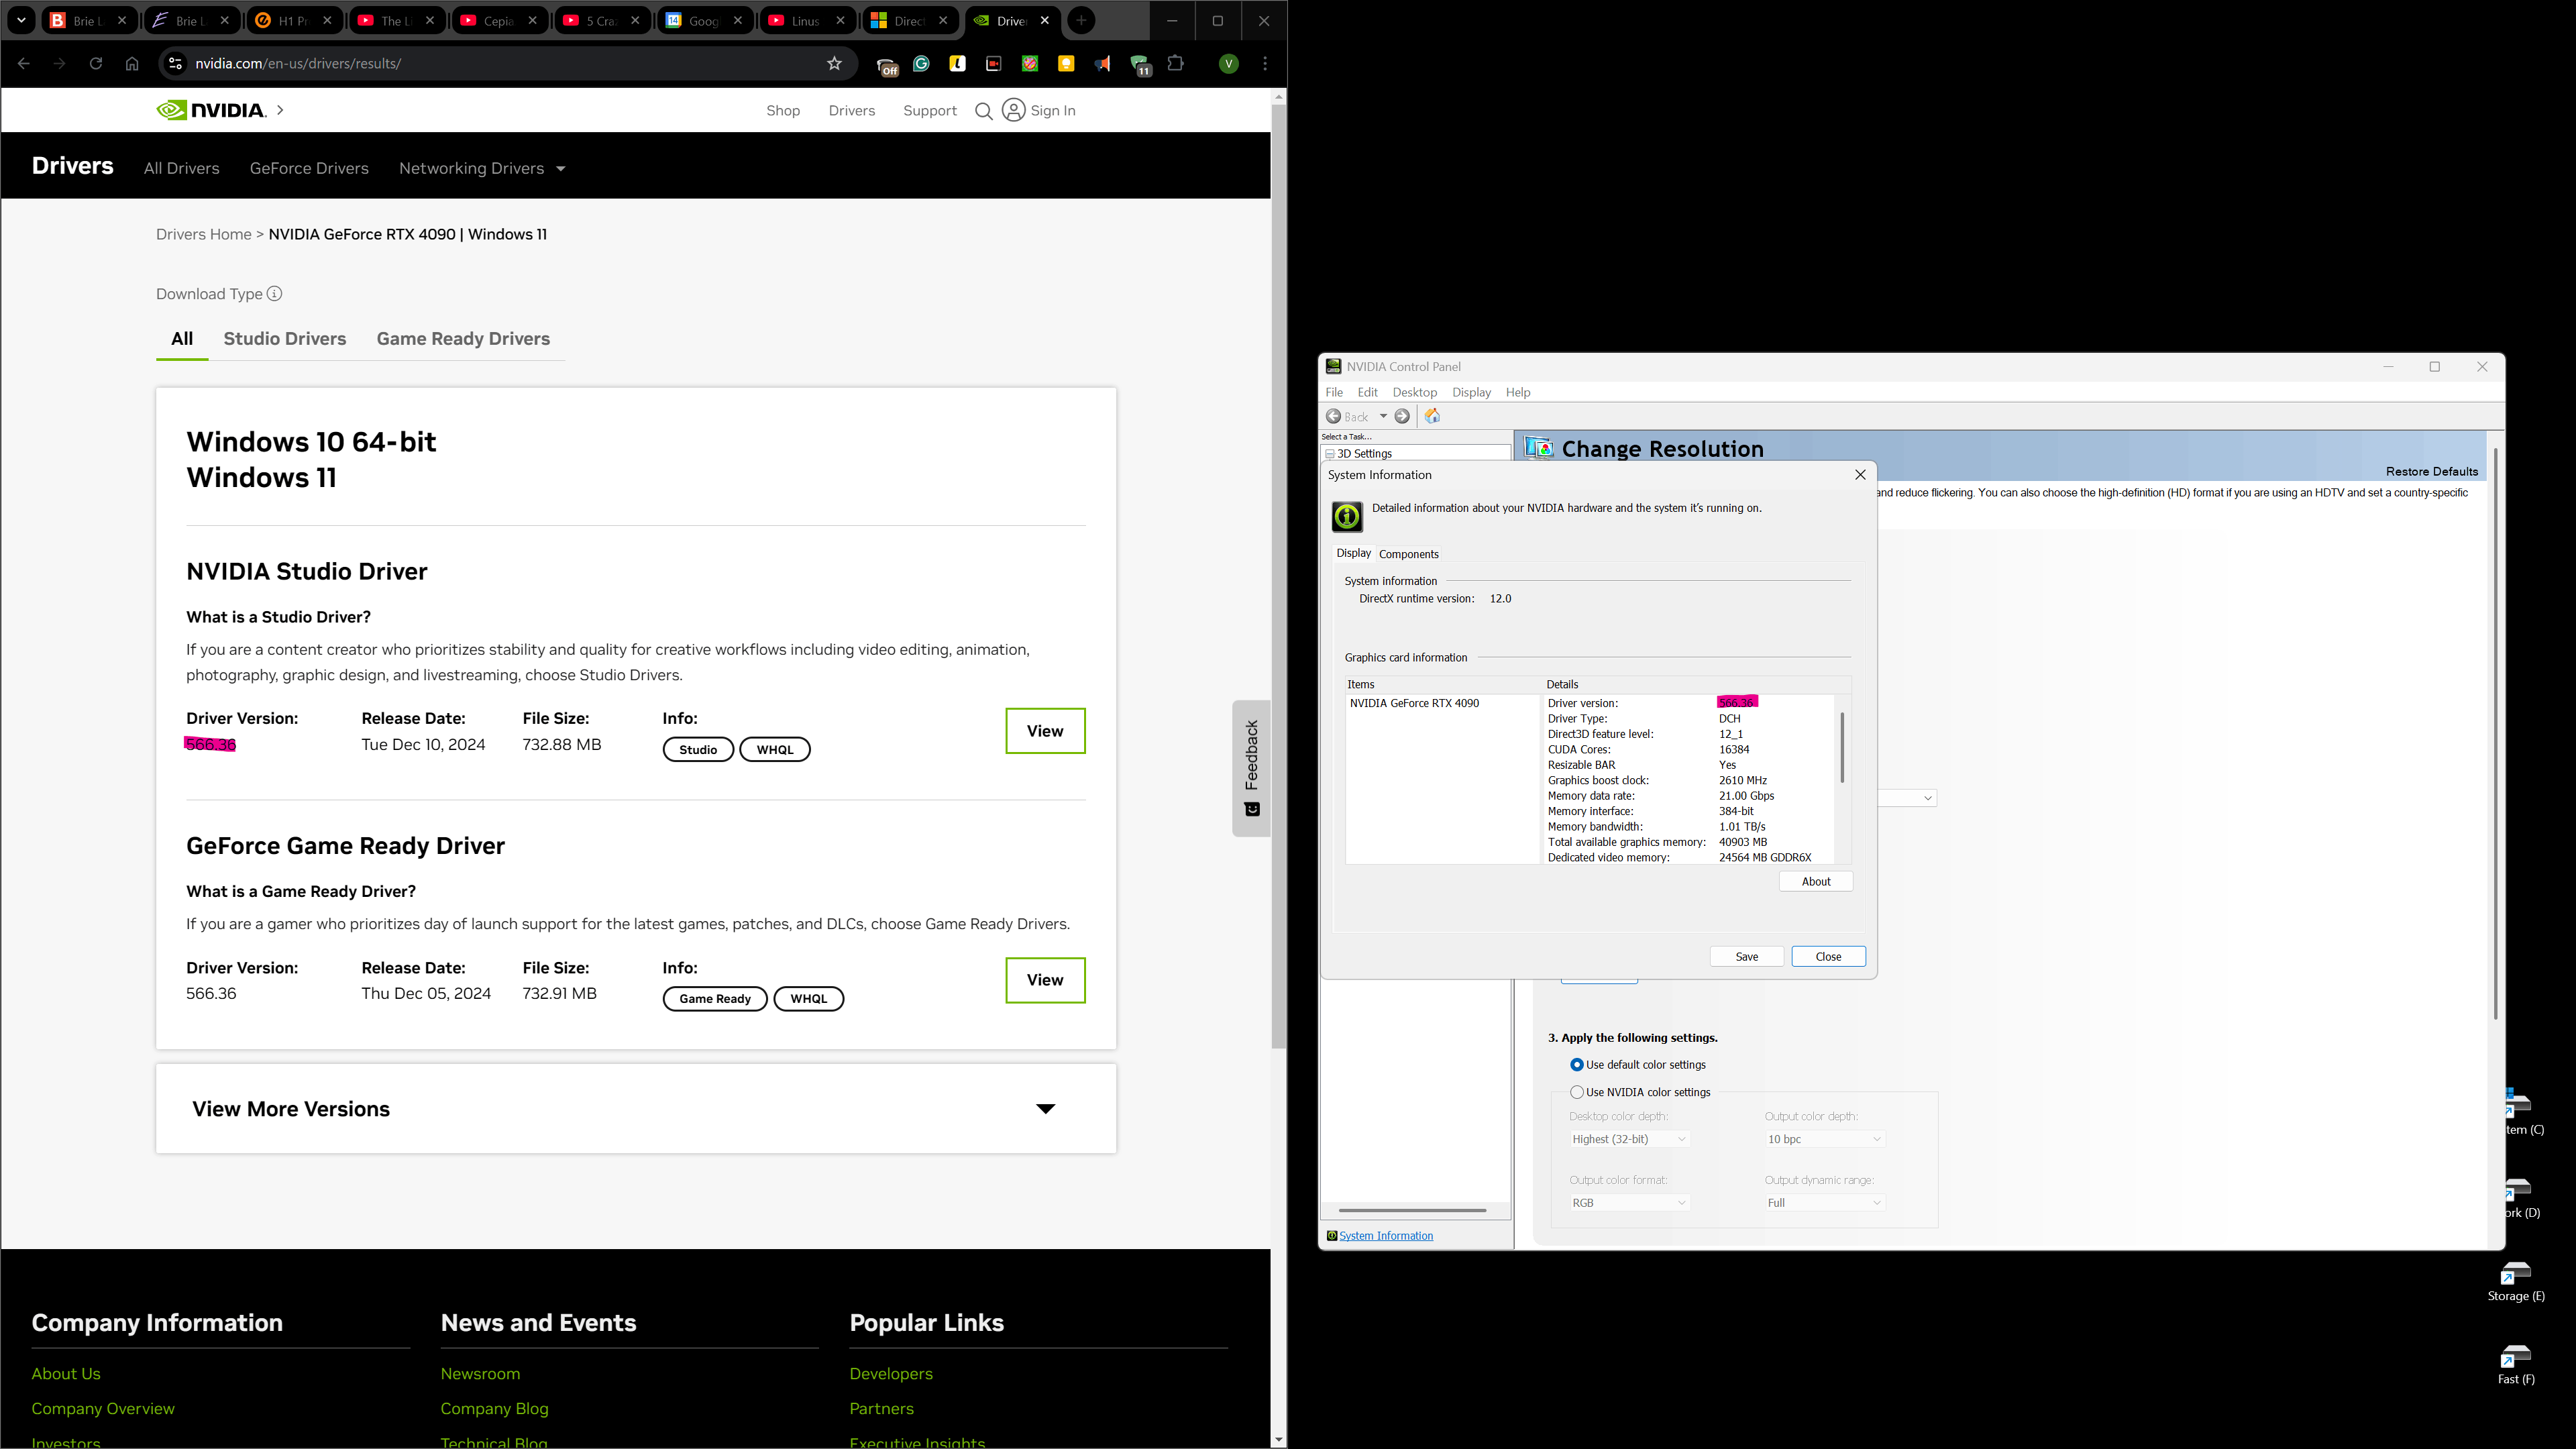This screenshot has height=1449, width=2576.
Task: Open Back button history dropdown arrow
Action: click(x=1383, y=416)
